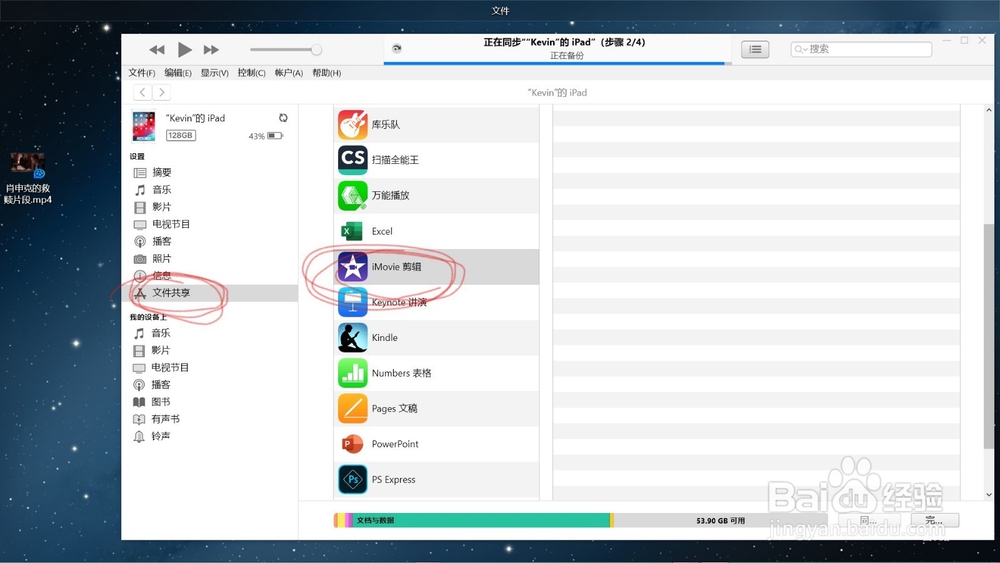Select the Keynote 讲演 app icon
This screenshot has width=1000, height=563.
click(352, 302)
